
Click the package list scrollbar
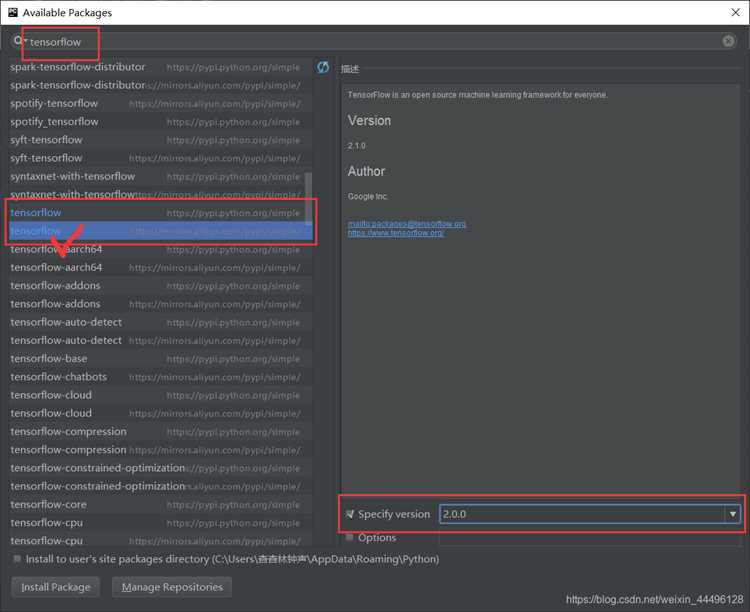pos(309,198)
